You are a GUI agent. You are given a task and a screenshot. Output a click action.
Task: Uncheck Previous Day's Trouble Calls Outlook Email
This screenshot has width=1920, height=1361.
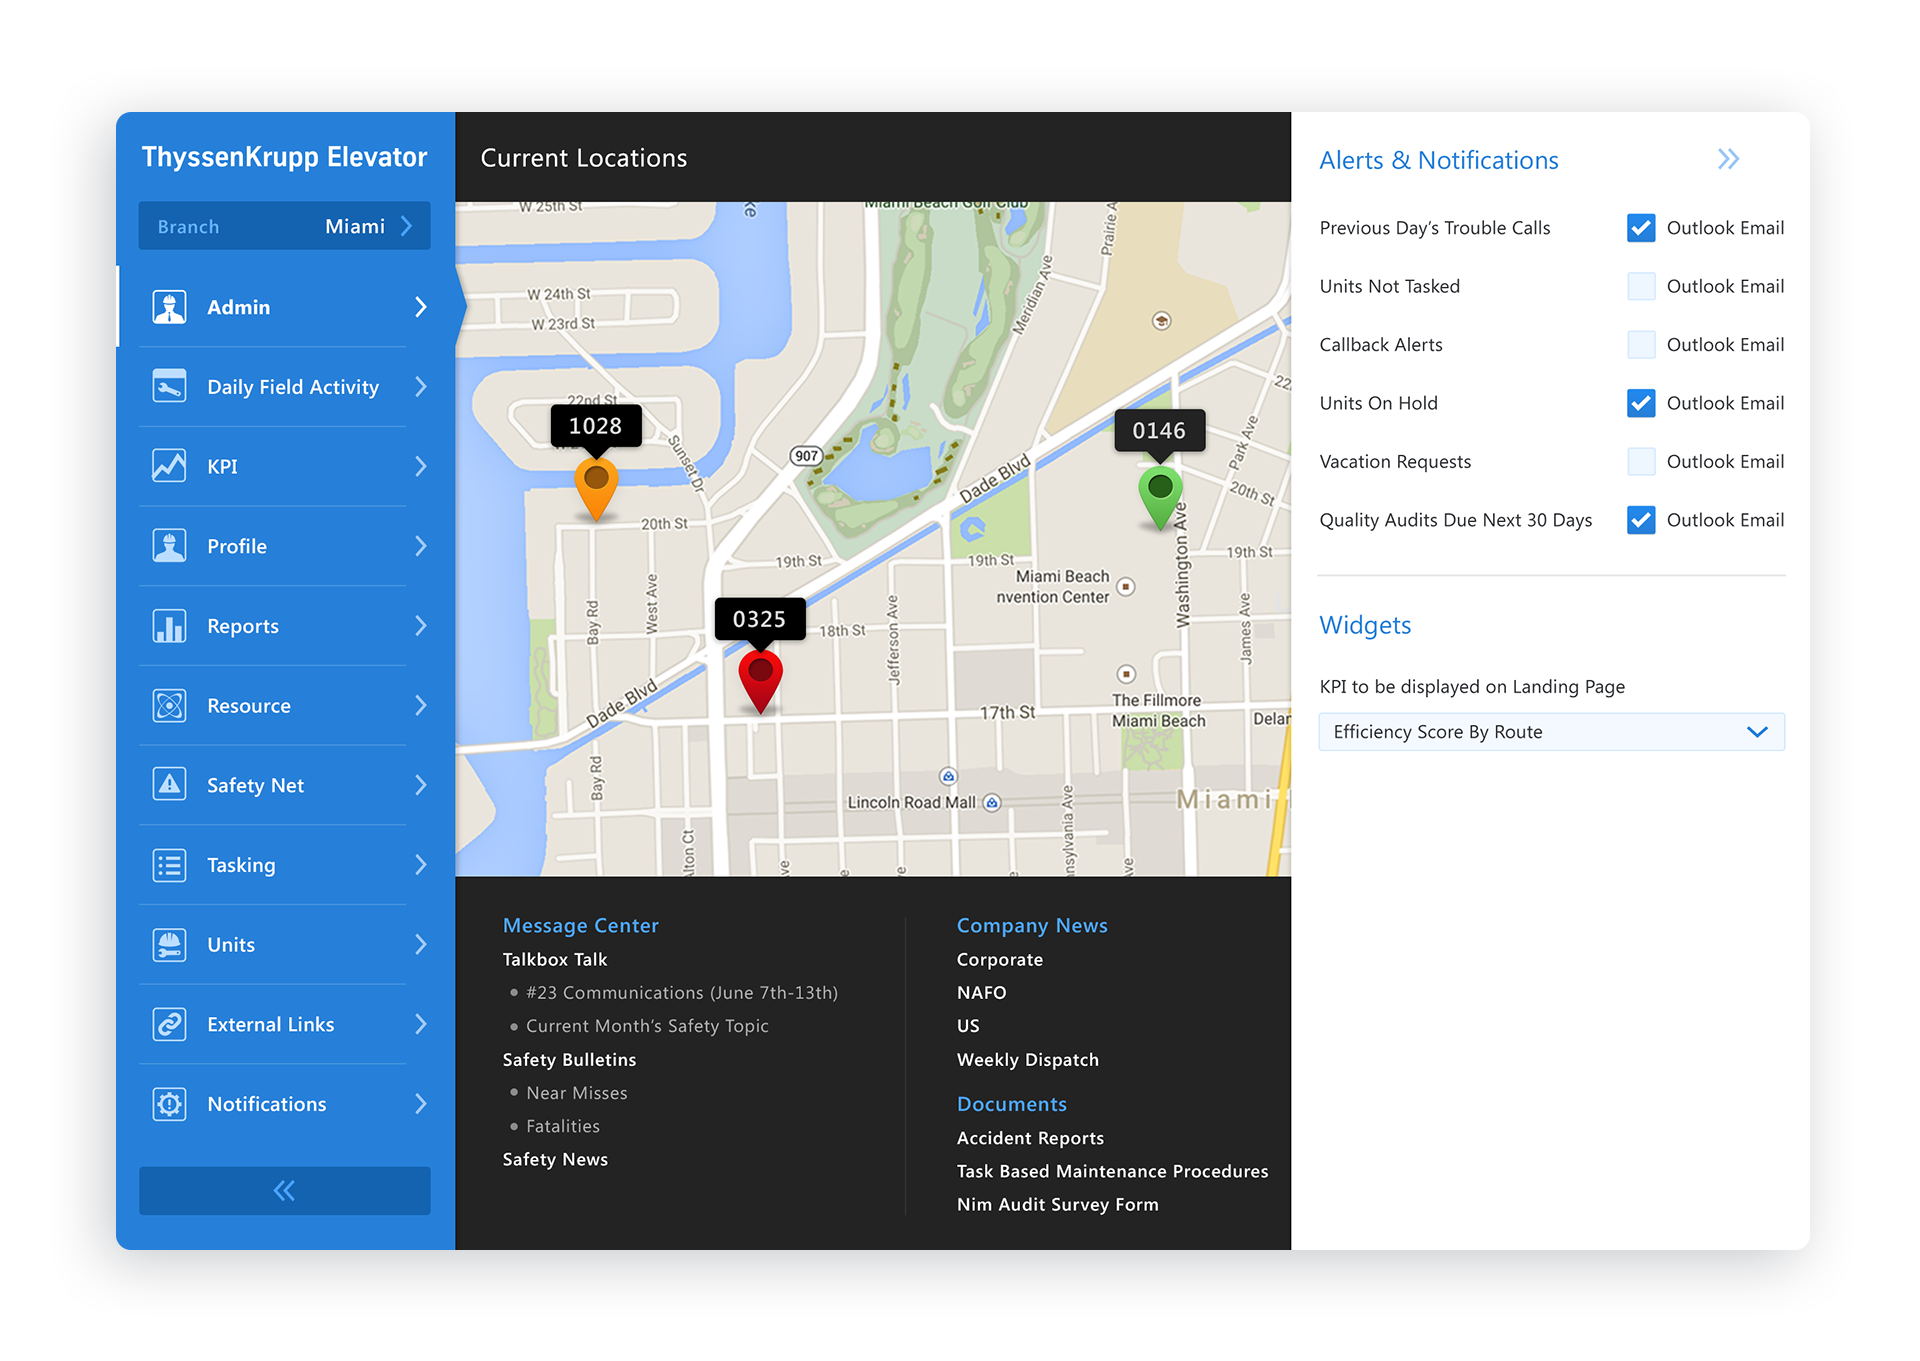pyautogui.click(x=1641, y=228)
